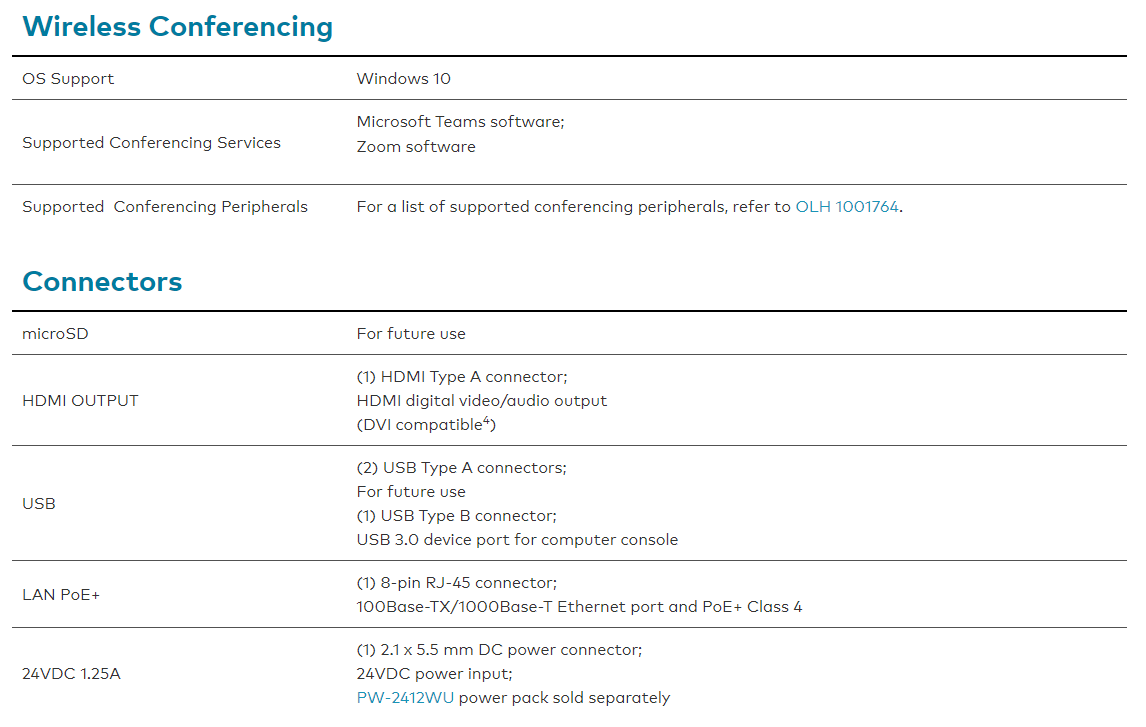This screenshot has width=1146, height=727.
Task: Select the Supported Conferencing Services label
Action: (x=151, y=143)
